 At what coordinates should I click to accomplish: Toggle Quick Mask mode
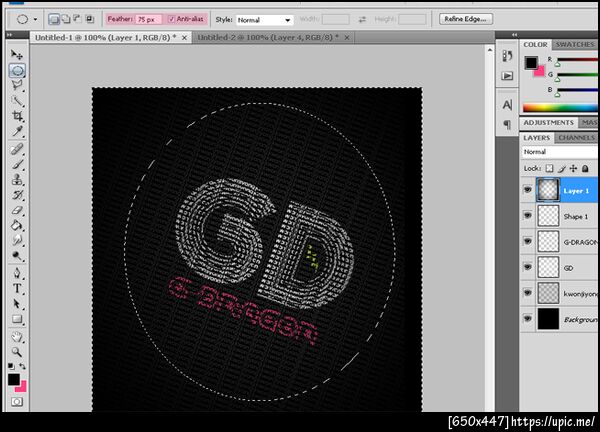(x=17, y=402)
